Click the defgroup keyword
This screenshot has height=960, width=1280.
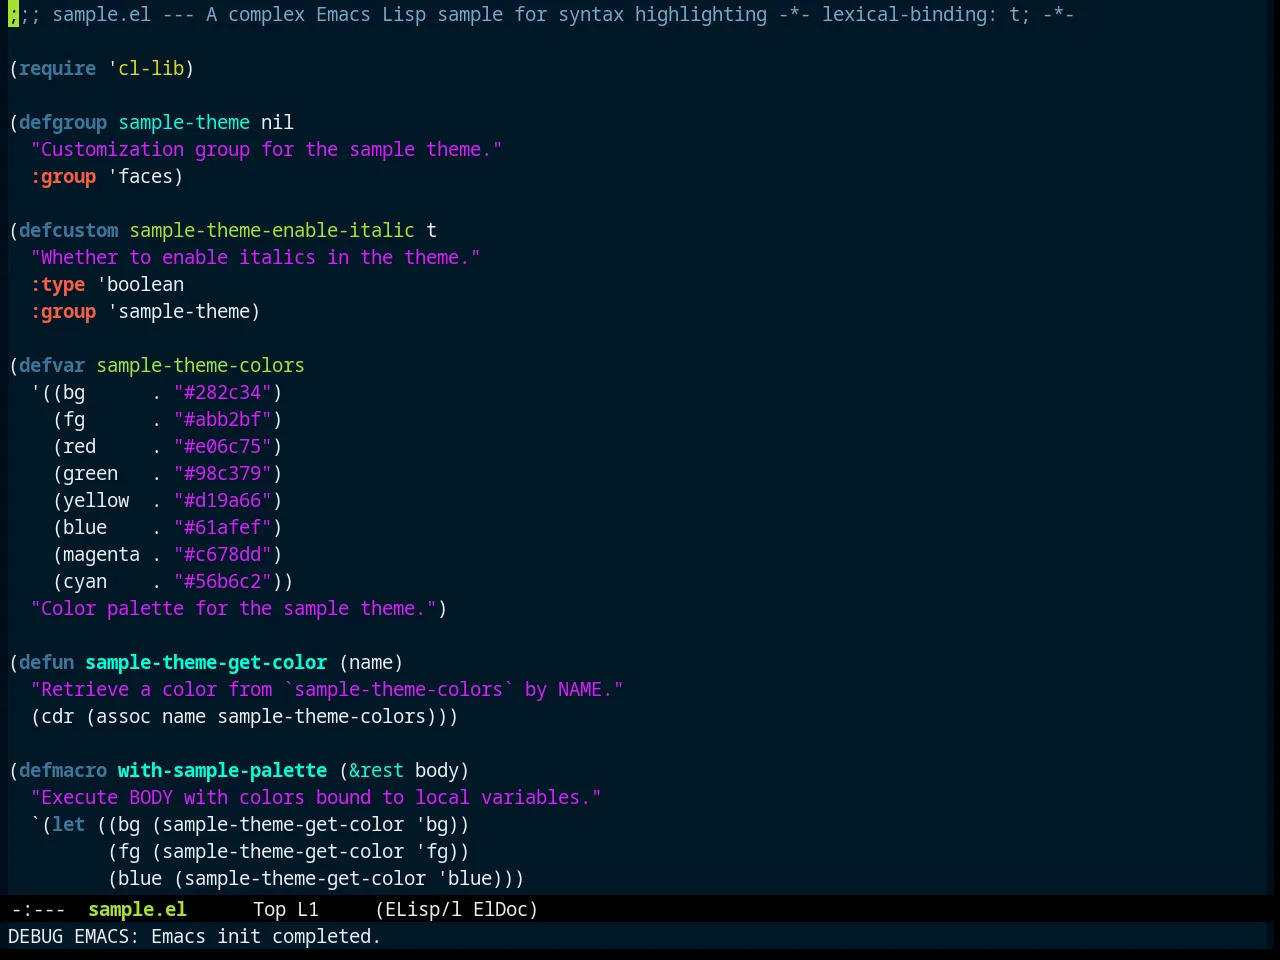(x=63, y=122)
